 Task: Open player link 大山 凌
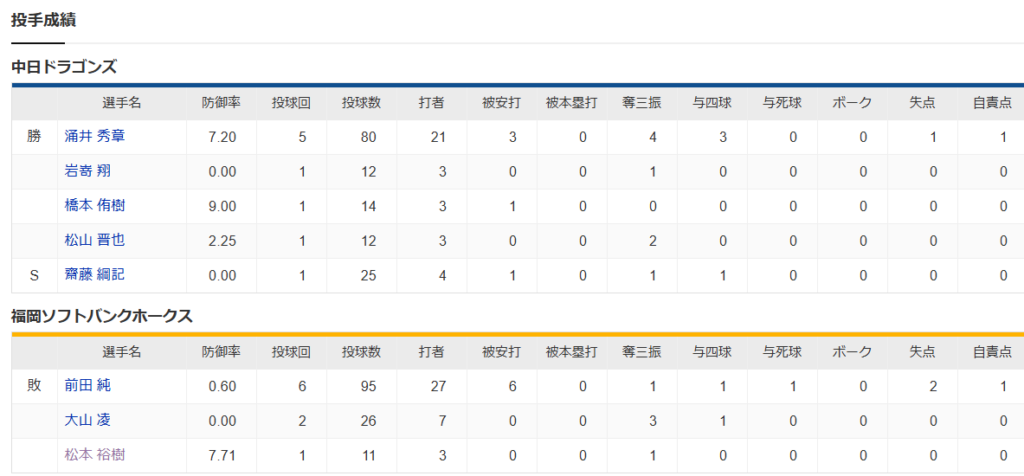88,420
